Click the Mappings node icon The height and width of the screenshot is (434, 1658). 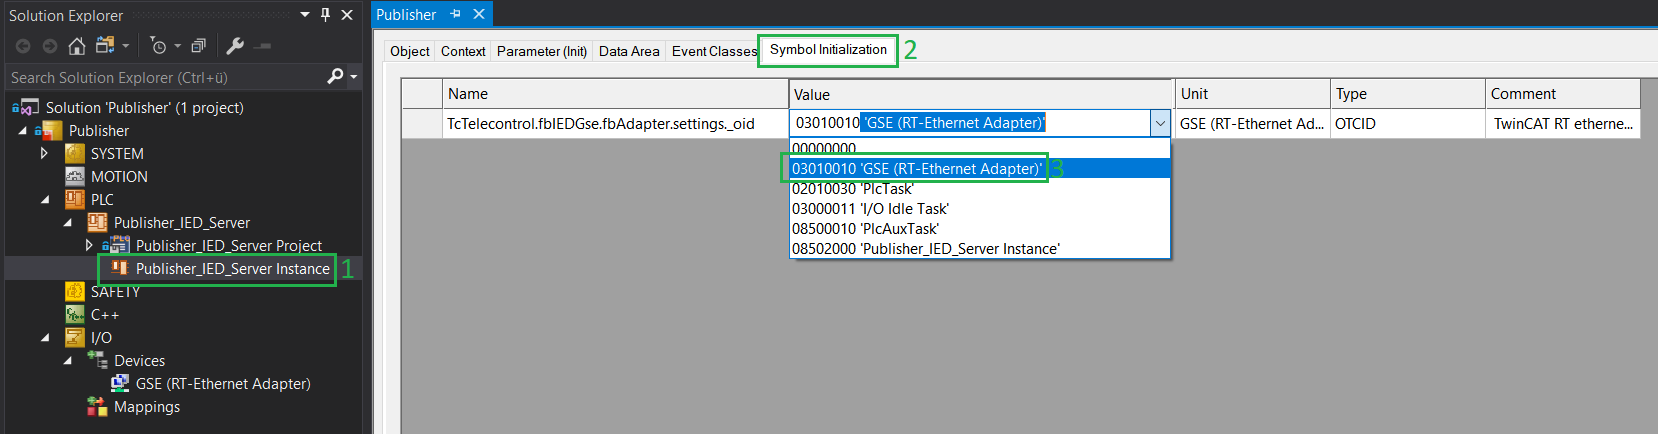97,406
